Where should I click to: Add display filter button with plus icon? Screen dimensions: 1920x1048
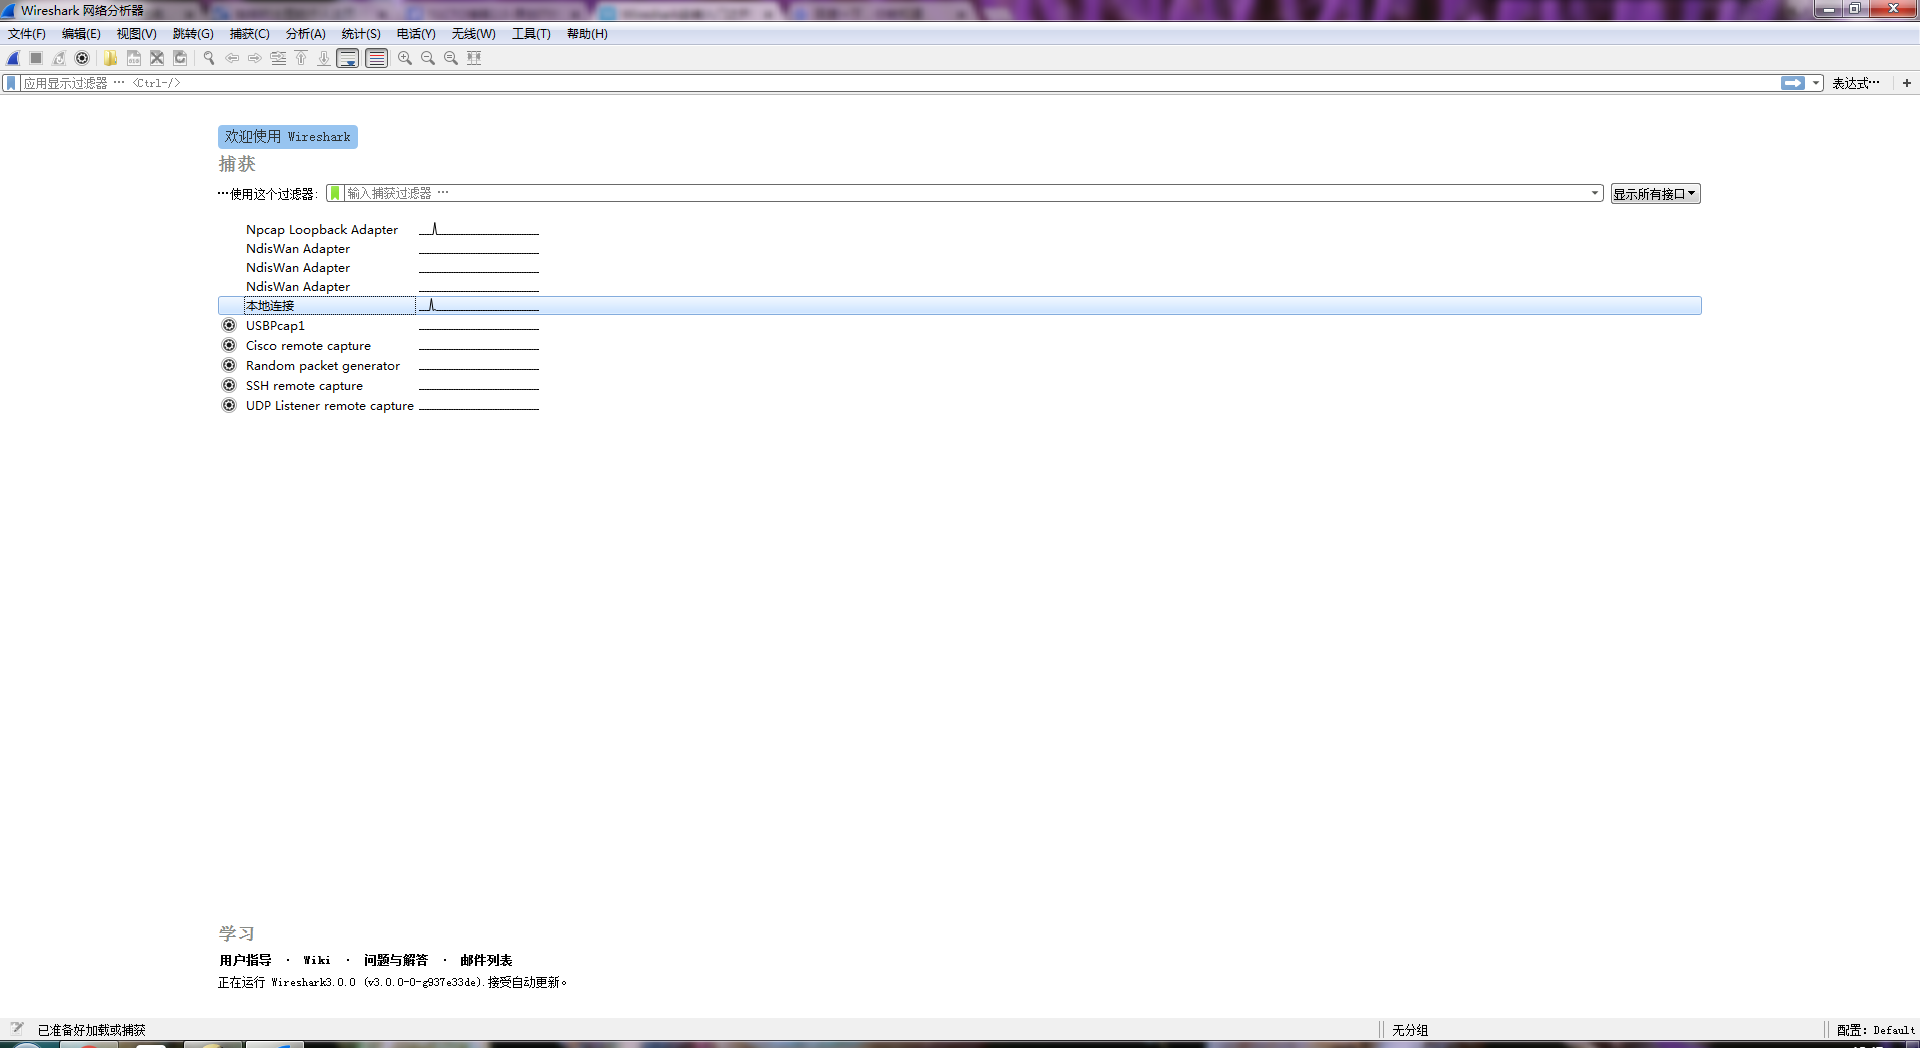click(x=1907, y=83)
